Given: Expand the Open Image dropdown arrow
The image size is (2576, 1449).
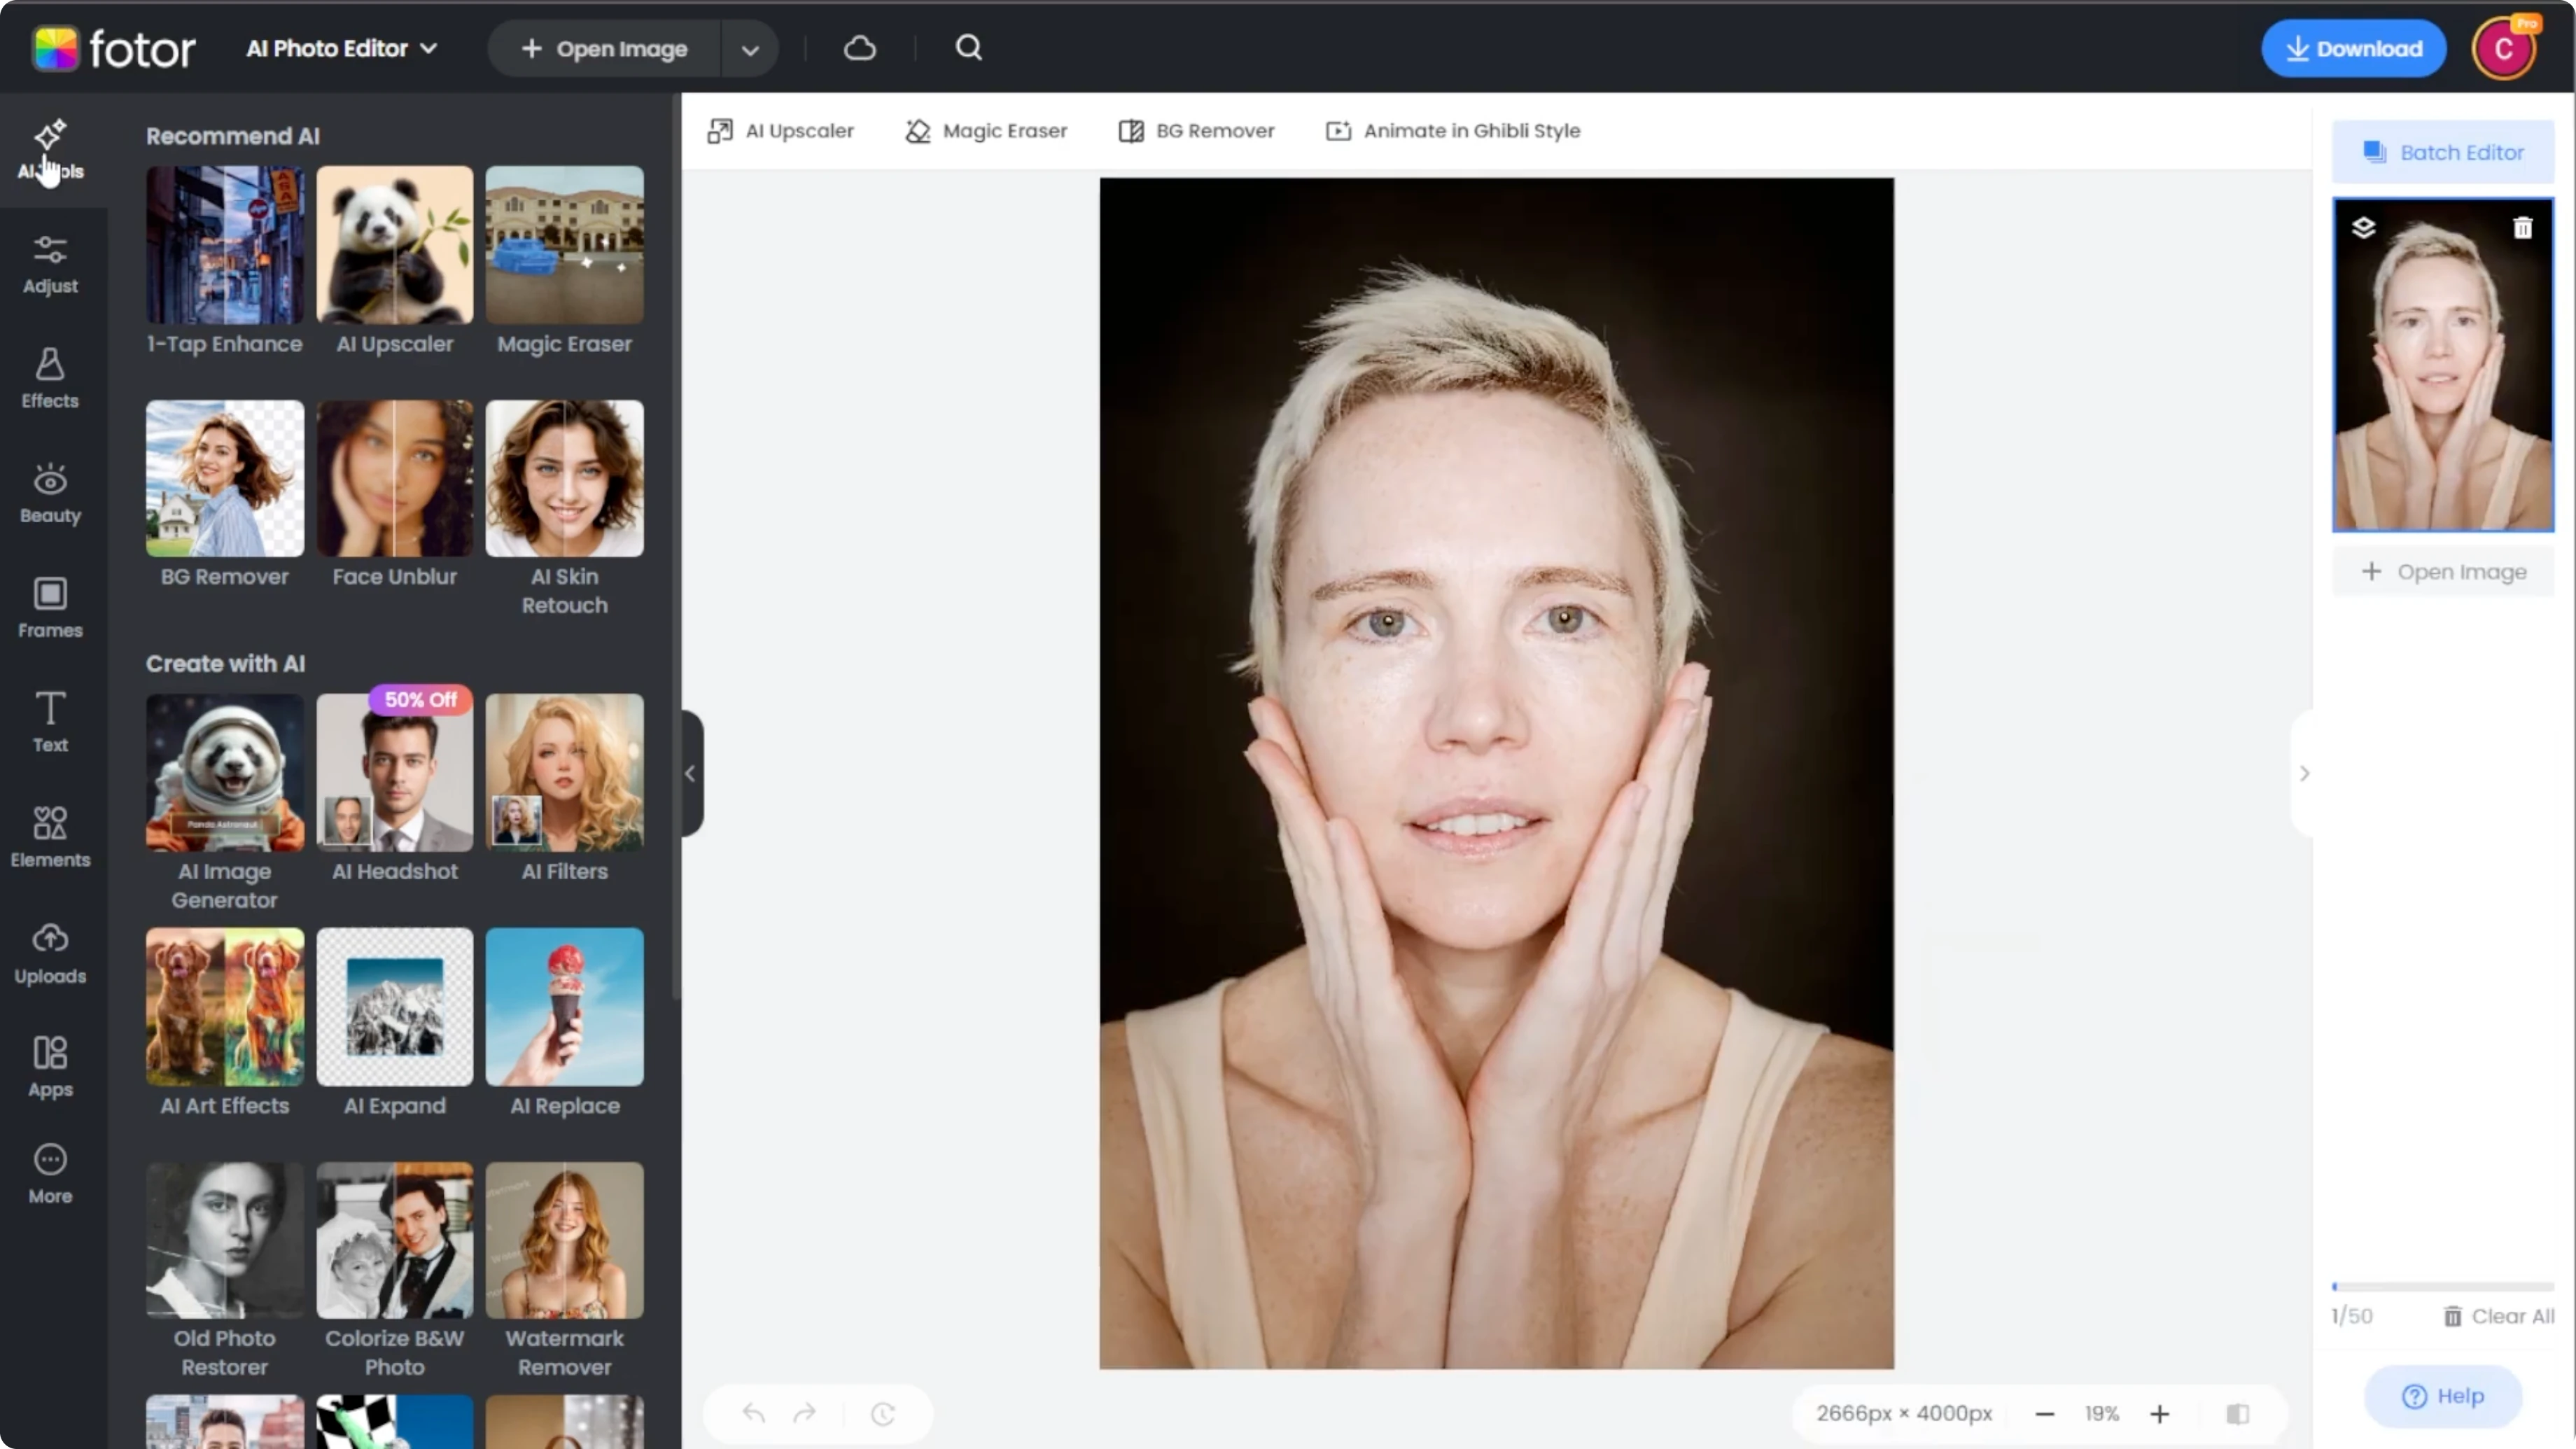Looking at the screenshot, I should point(750,48).
